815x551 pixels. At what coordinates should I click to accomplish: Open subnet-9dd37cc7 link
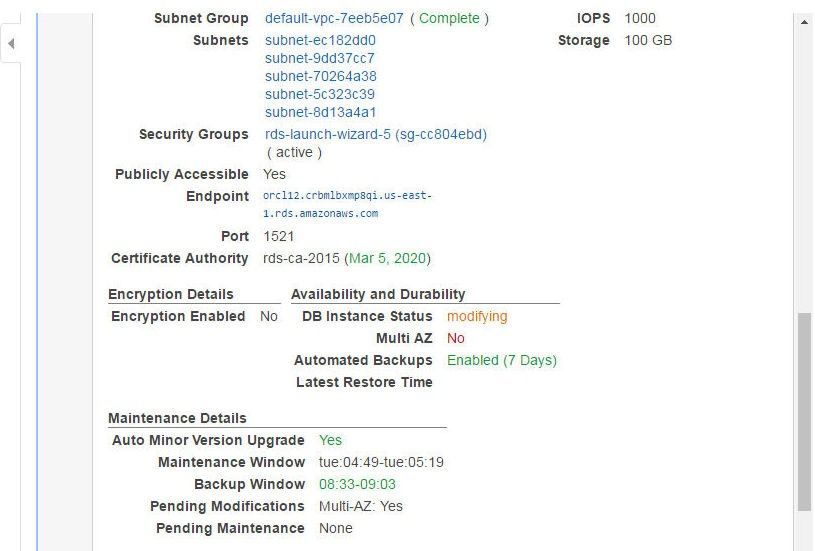[x=320, y=58]
